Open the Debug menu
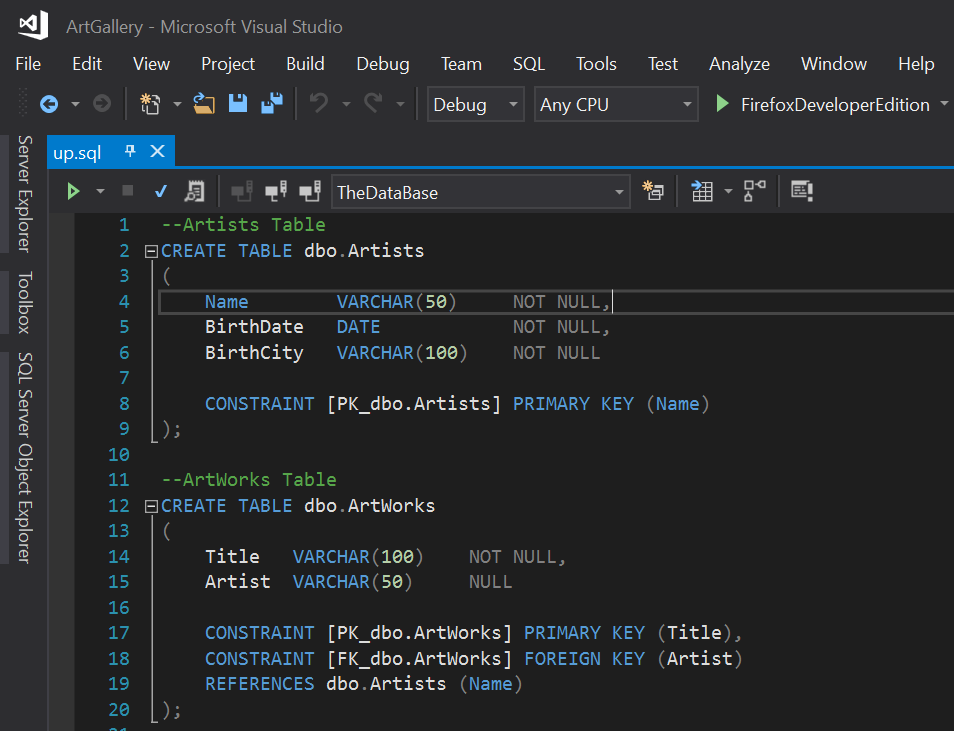Screen dimensions: 954x731 click(383, 64)
